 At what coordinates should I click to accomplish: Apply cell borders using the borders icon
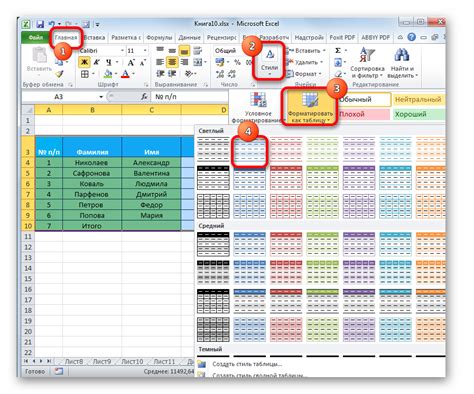click(85, 74)
